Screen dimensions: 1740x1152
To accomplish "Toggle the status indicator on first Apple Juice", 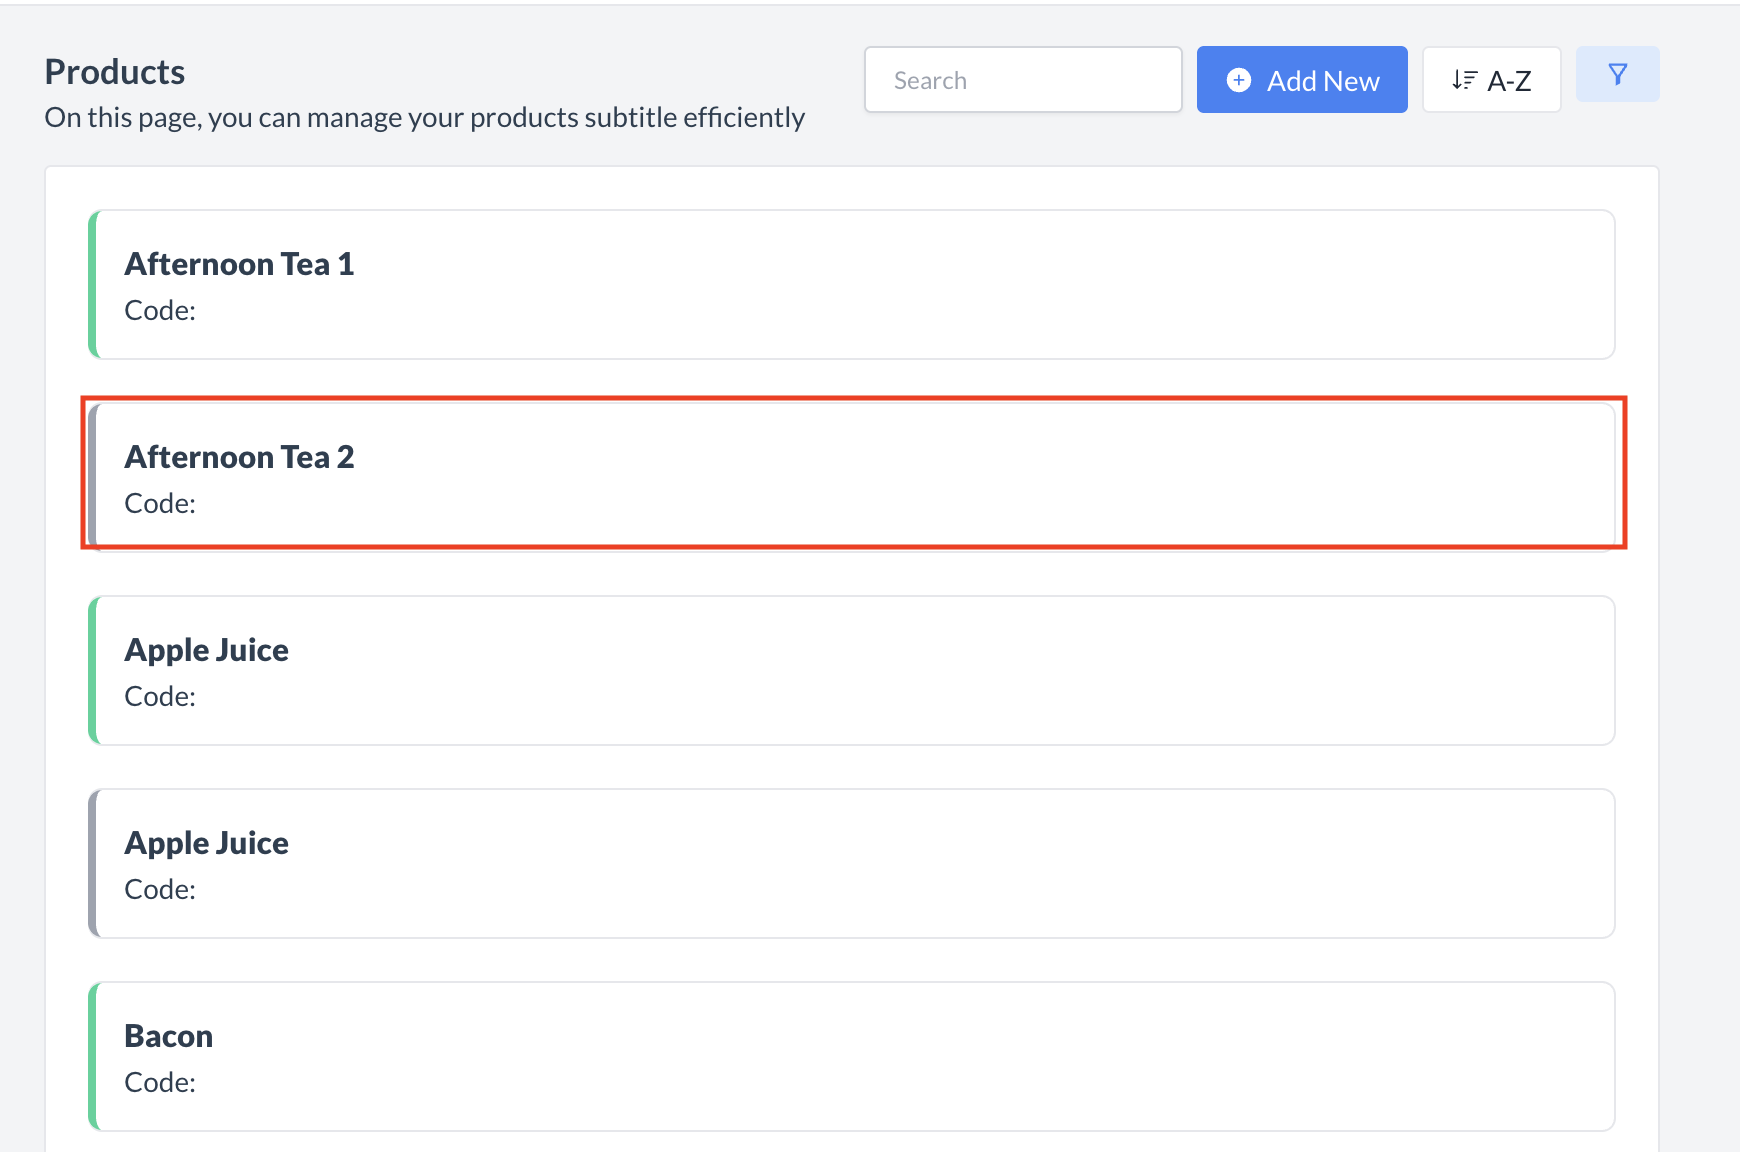I will [x=93, y=670].
